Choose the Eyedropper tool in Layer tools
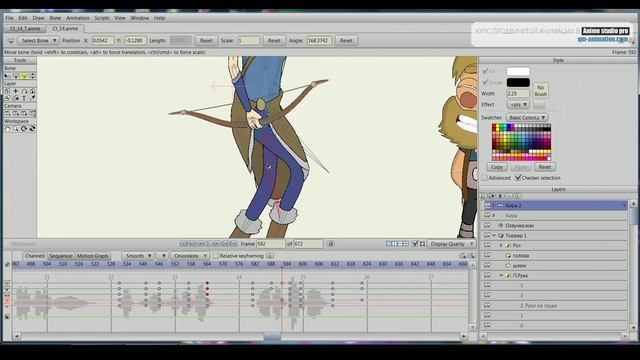Screen dimensions: 640x360 click(33, 98)
